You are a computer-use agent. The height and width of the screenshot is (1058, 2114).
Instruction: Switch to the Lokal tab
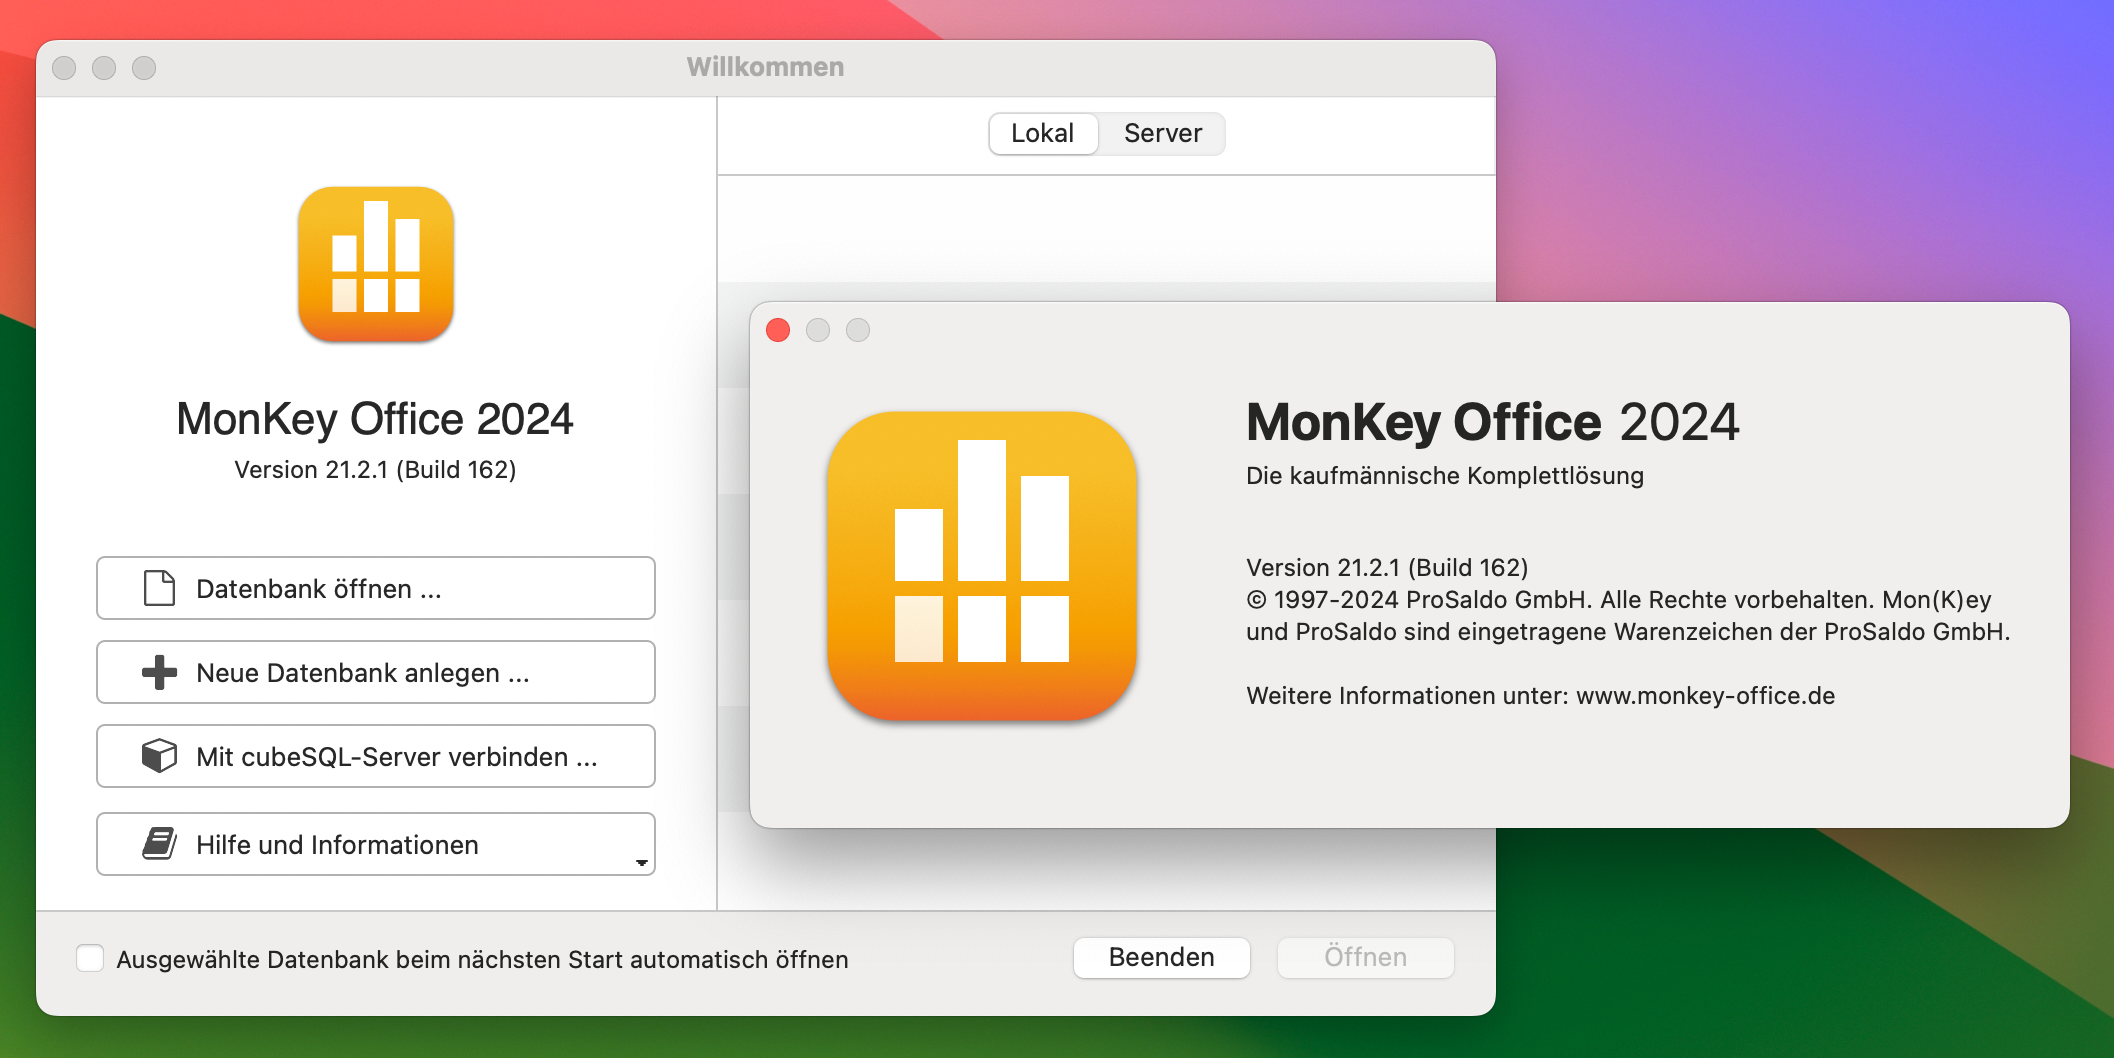(x=1043, y=133)
